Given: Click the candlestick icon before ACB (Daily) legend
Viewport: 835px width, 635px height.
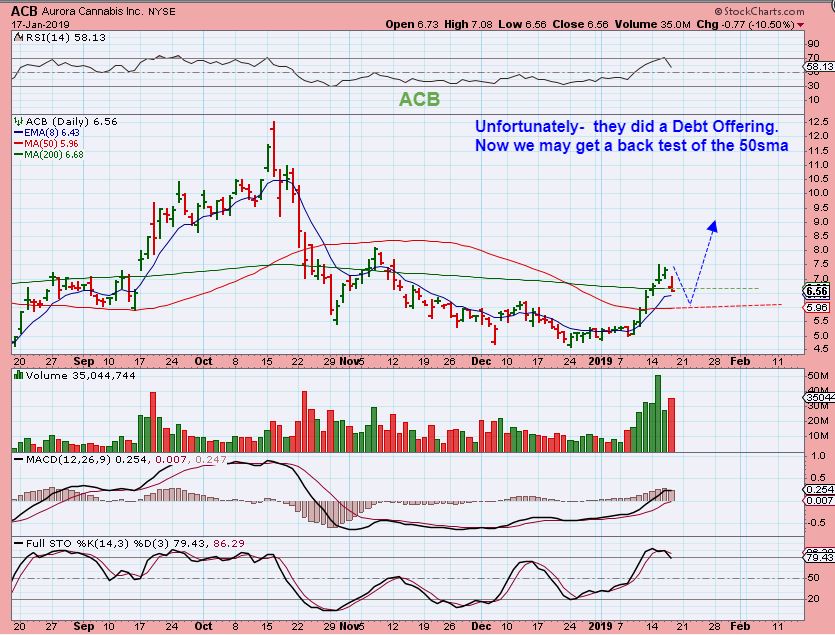Looking at the screenshot, I should click(18, 121).
